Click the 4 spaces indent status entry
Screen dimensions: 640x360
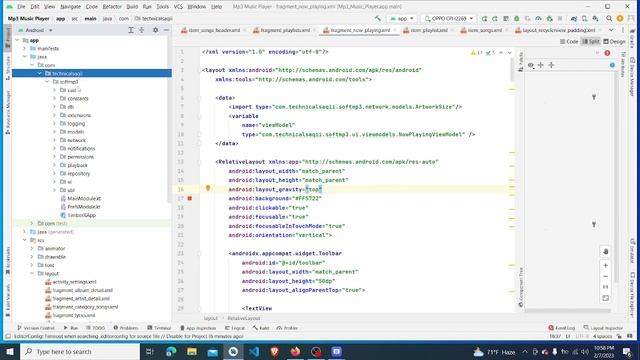click(602, 336)
